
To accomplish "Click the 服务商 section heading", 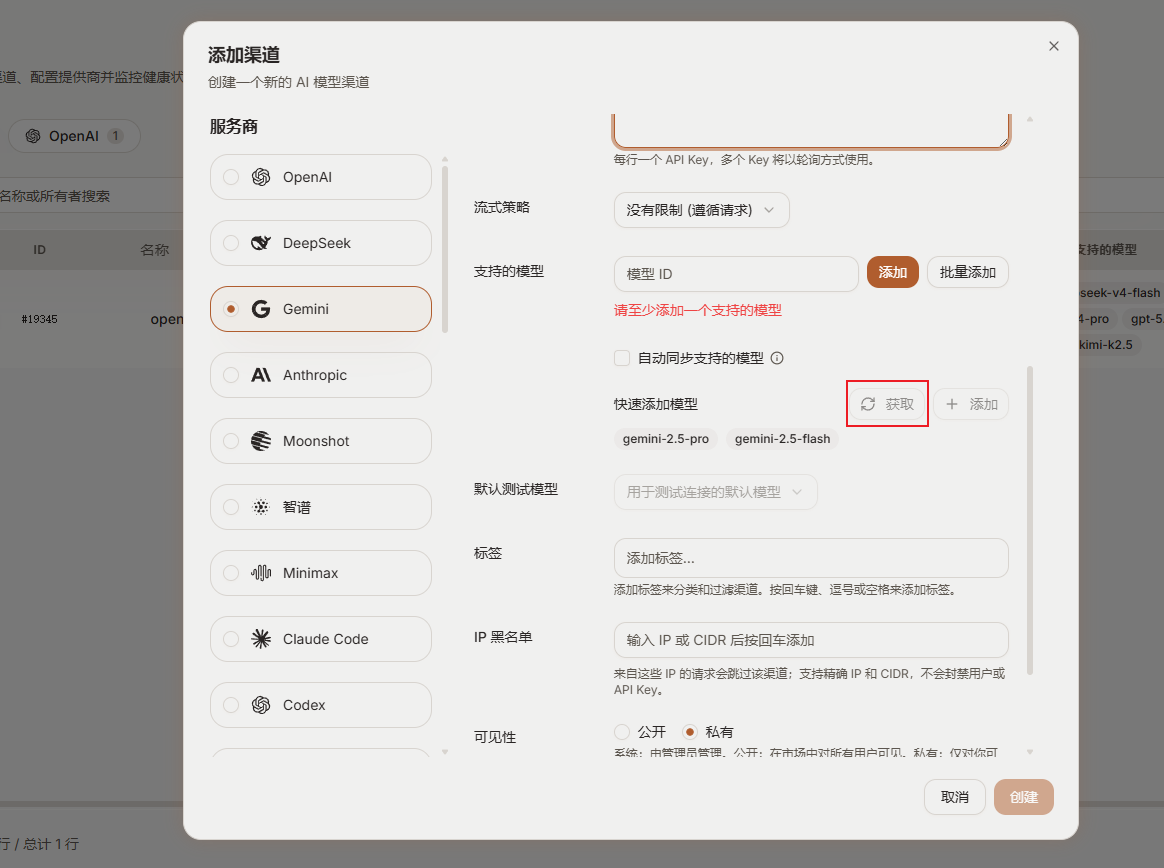I will (x=233, y=127).
